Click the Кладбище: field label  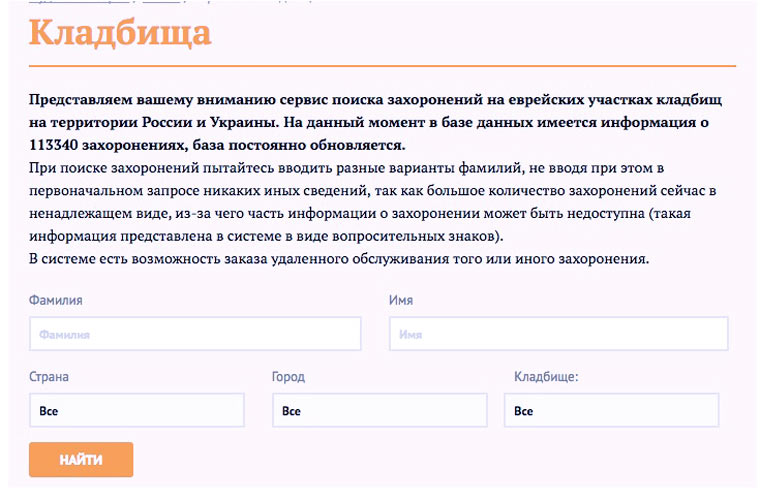point(546,377)
